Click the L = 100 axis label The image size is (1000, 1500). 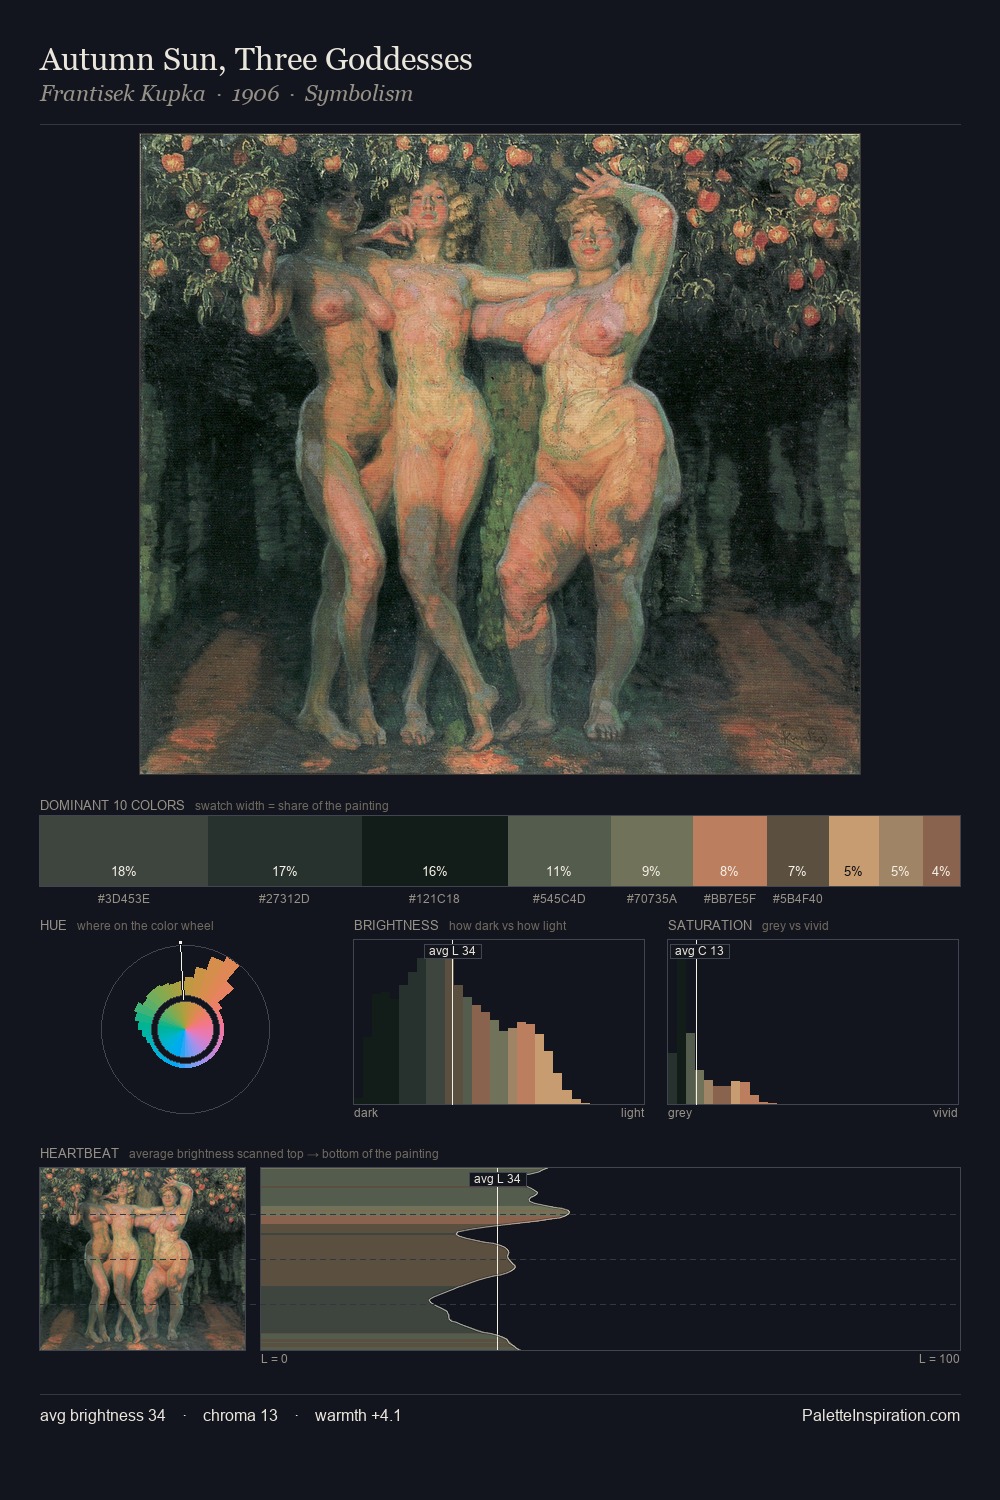(x=939, y=1359)
